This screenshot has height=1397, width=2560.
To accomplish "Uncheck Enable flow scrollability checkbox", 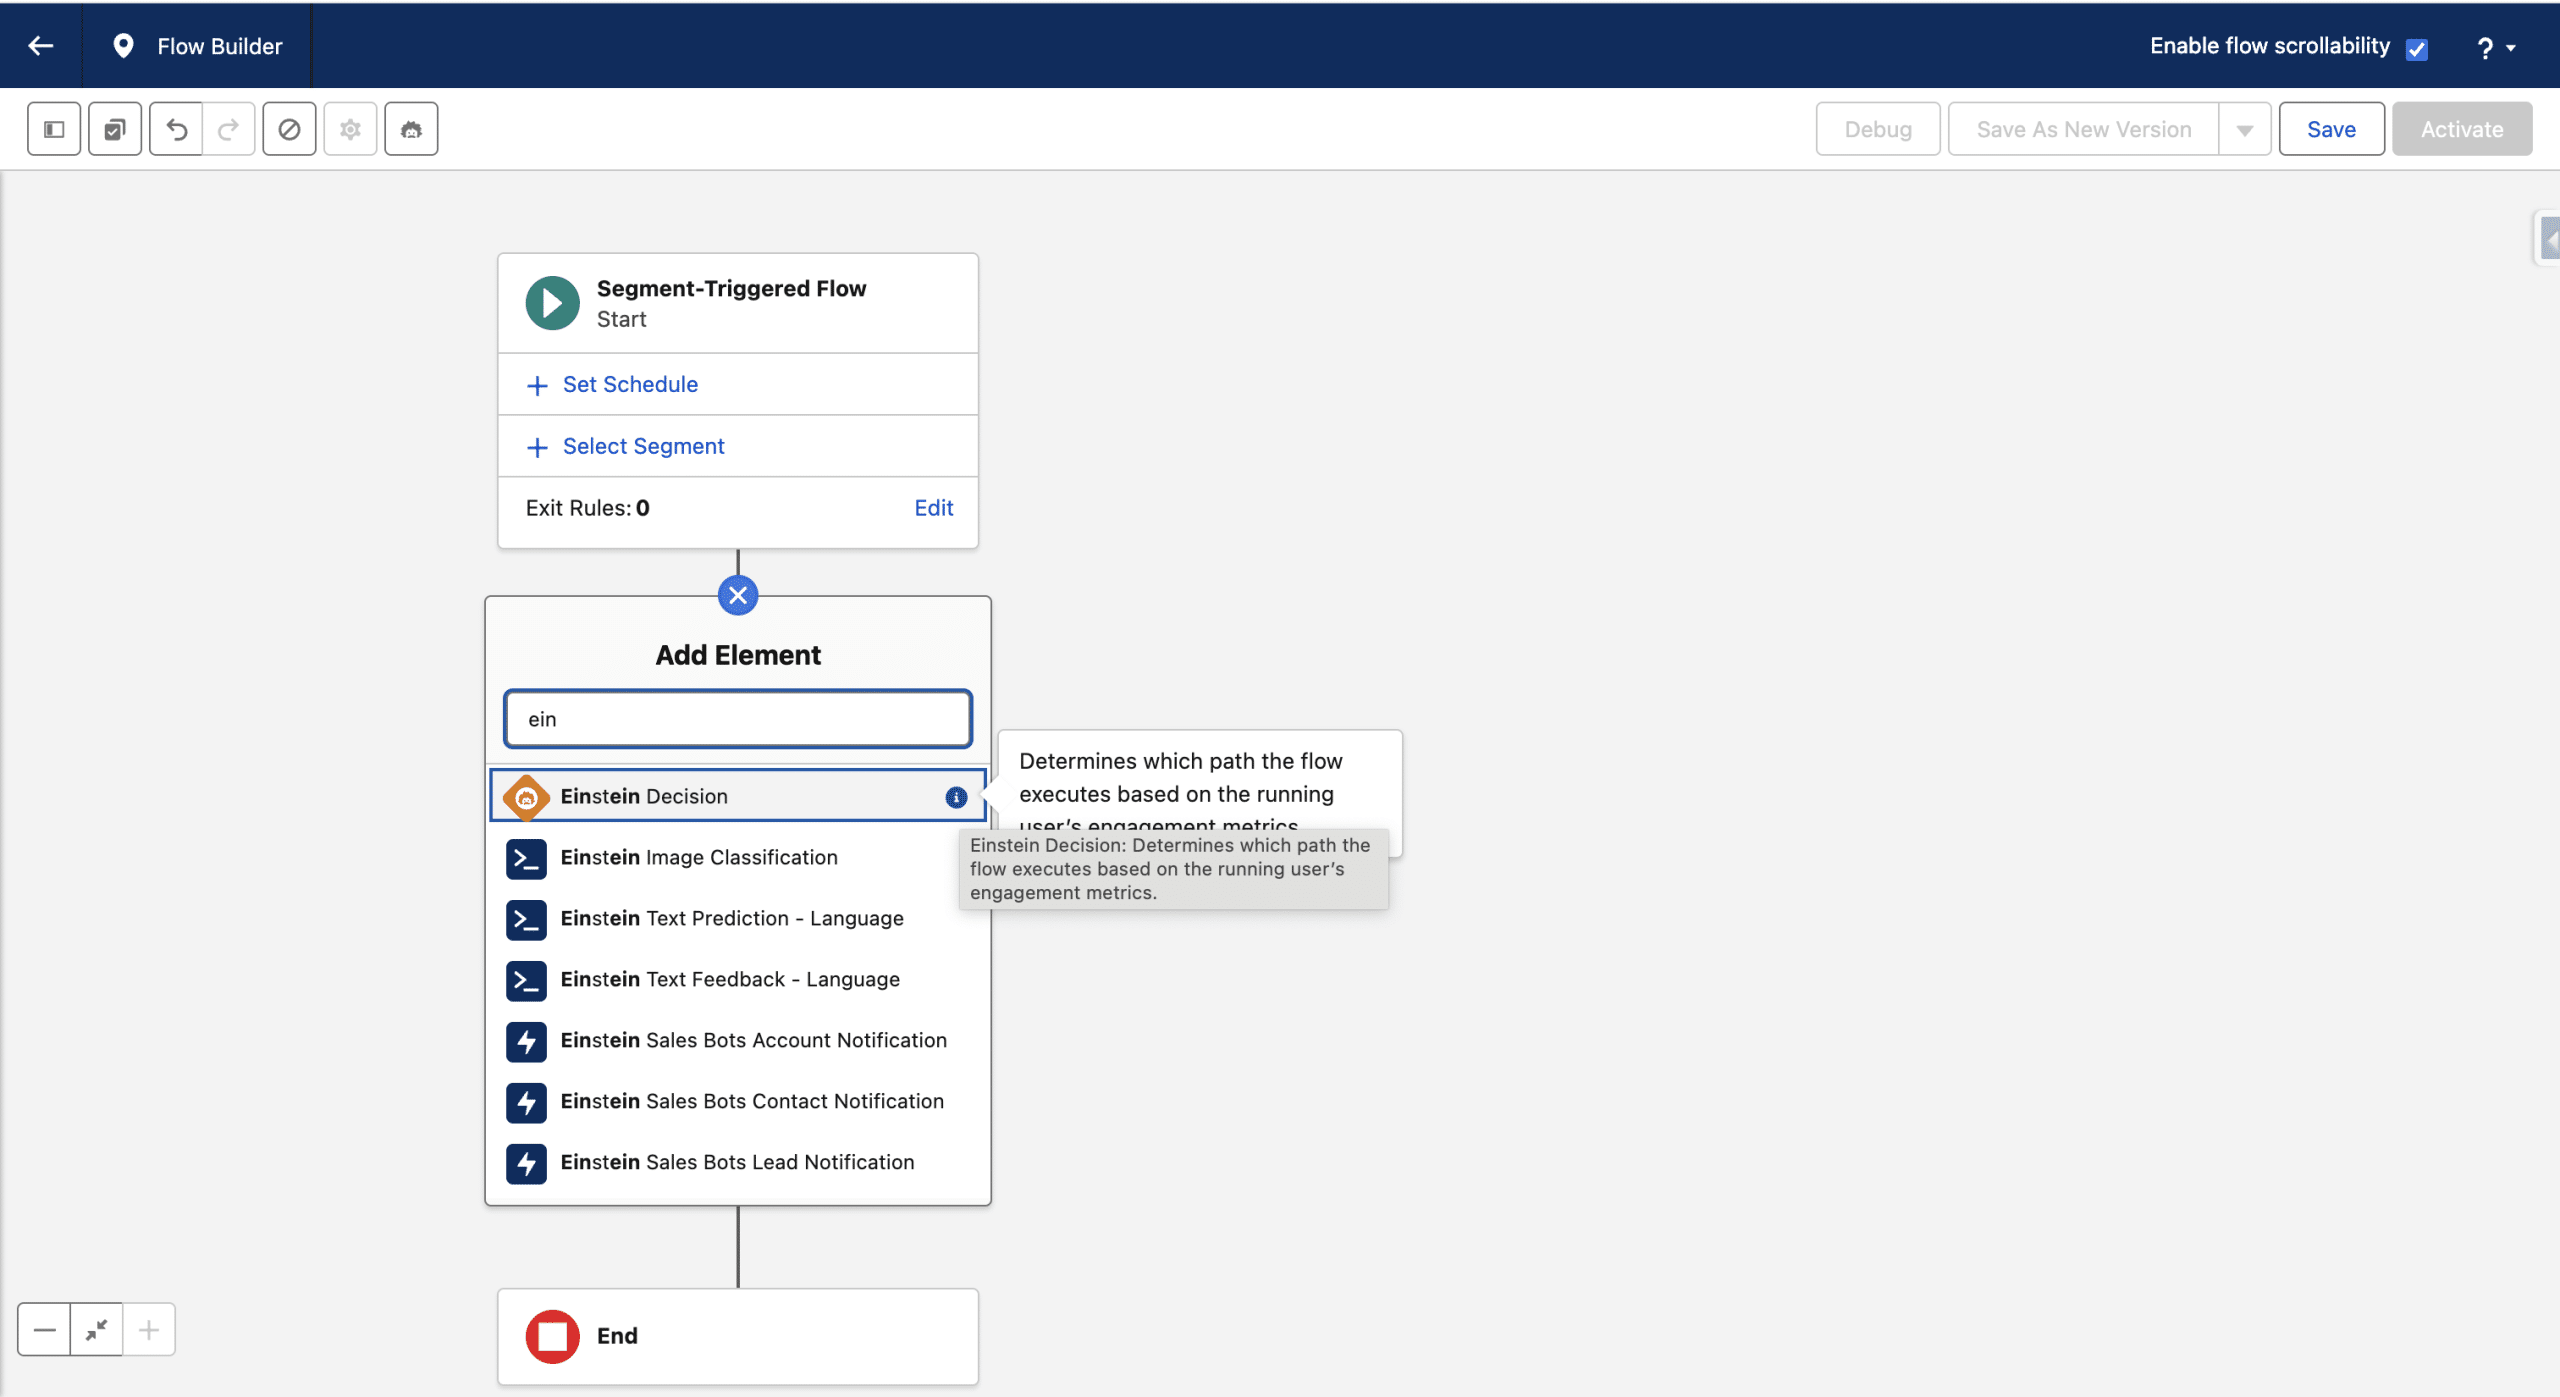I will click(x=2417, y=48).
